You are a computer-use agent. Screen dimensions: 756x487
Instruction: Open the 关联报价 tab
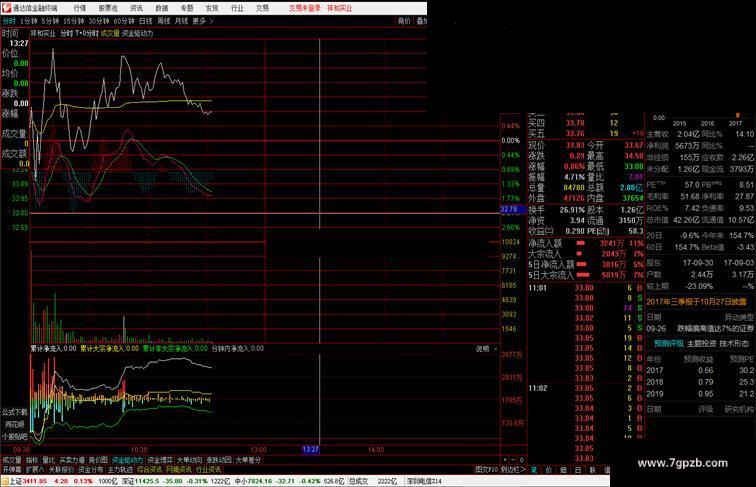pos(61,469)
